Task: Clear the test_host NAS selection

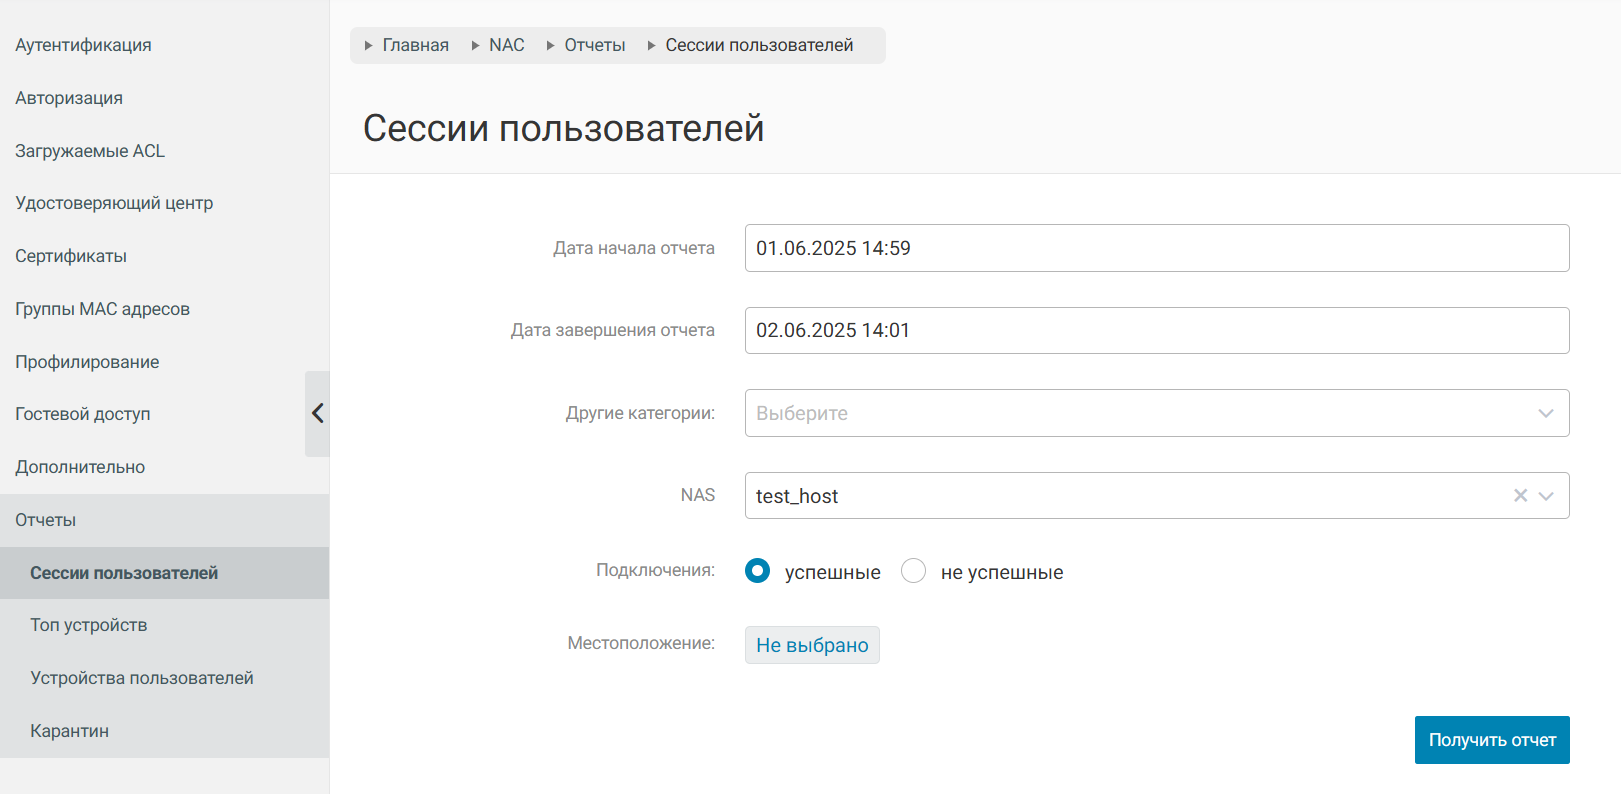Action: (1520, 496)
